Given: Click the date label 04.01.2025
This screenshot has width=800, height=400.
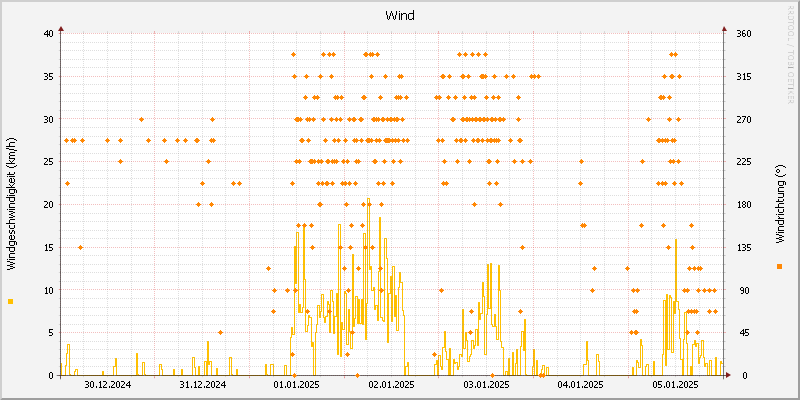Looking at the screenshot, I should coord(581,385).
